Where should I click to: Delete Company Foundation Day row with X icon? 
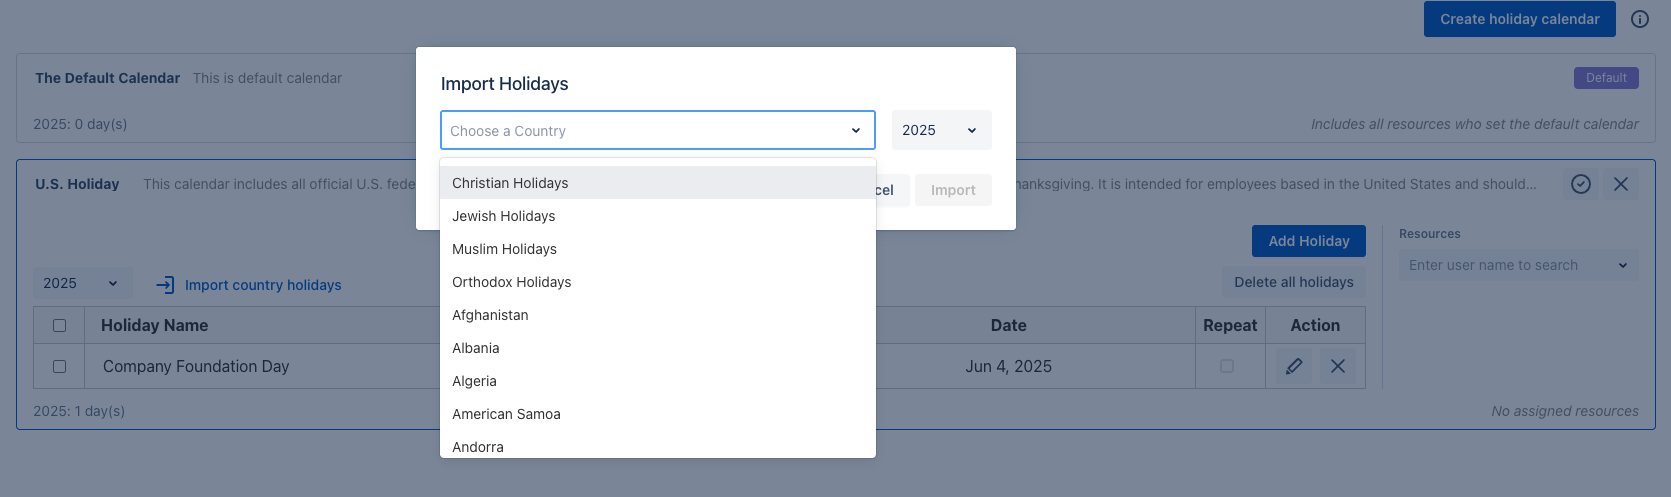tap(1338, 367)
